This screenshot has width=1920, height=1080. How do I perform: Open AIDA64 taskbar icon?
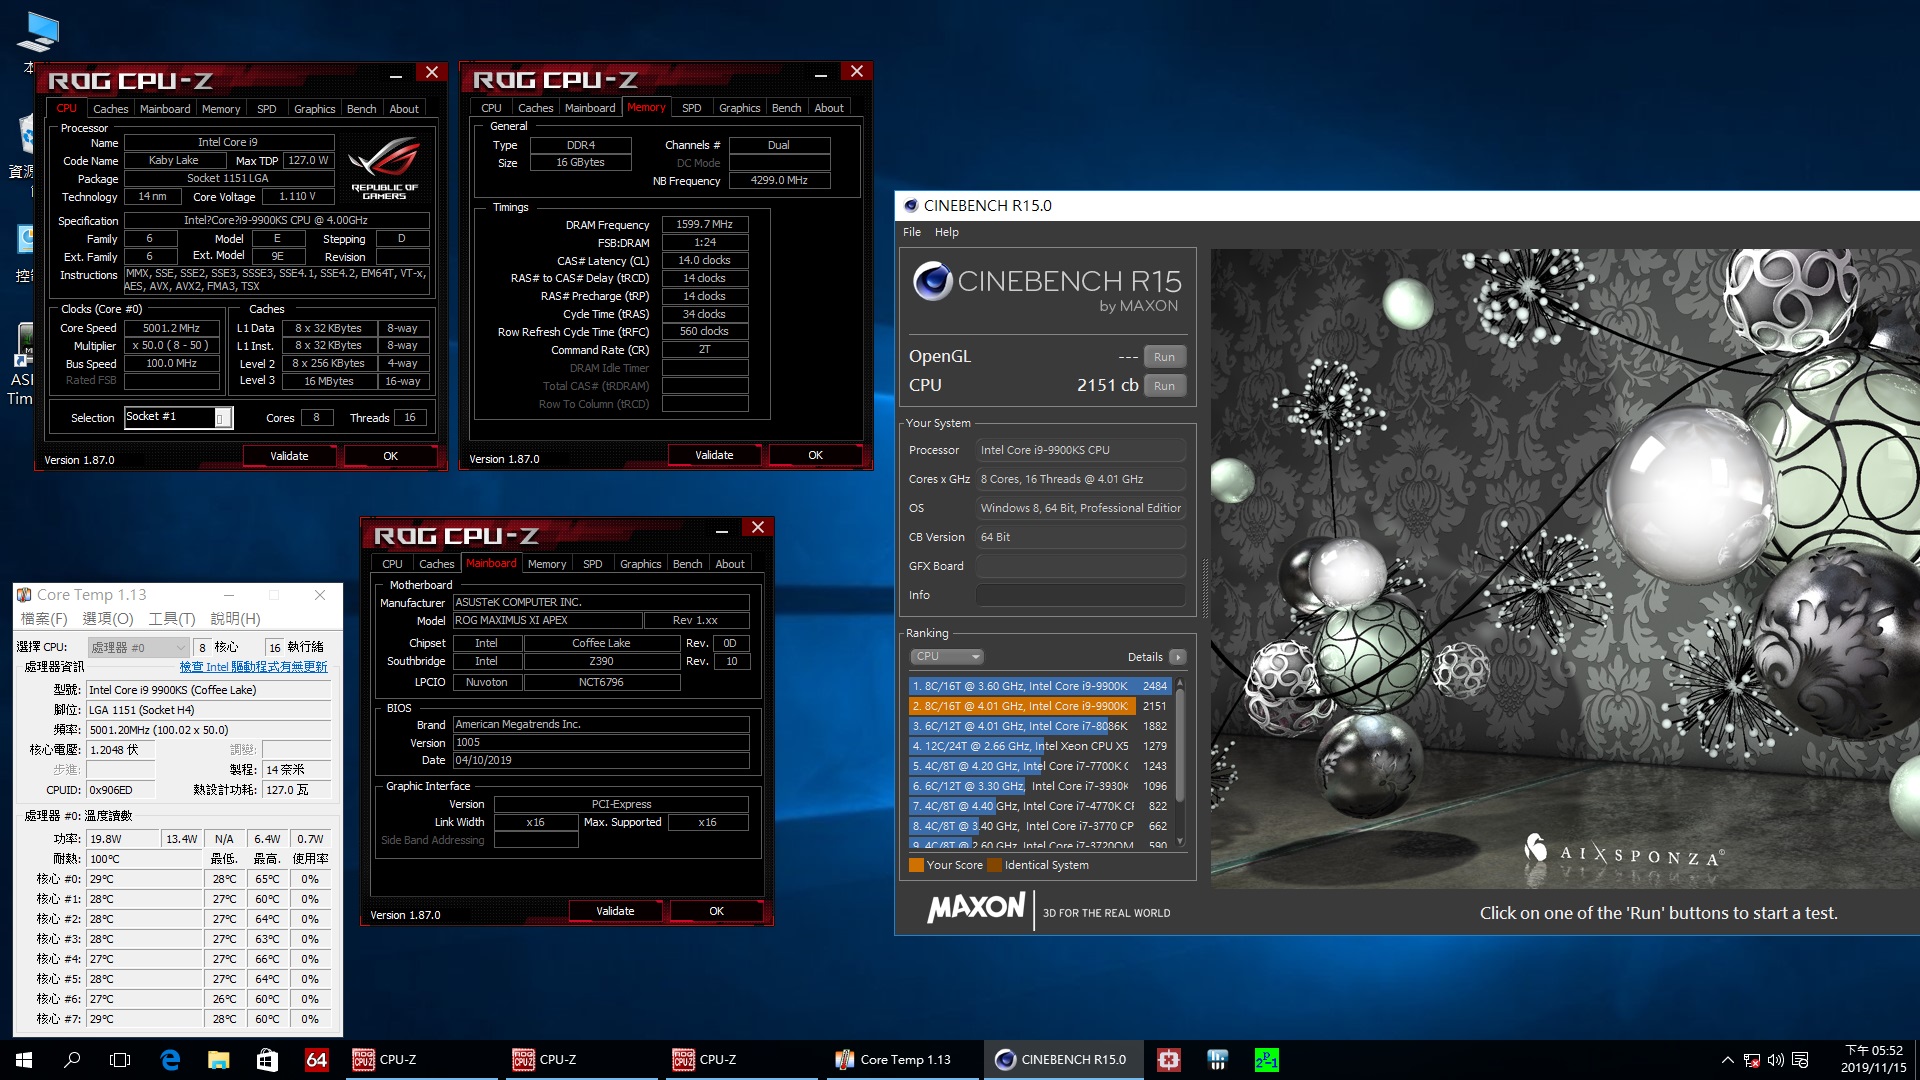coord(316,1059)
